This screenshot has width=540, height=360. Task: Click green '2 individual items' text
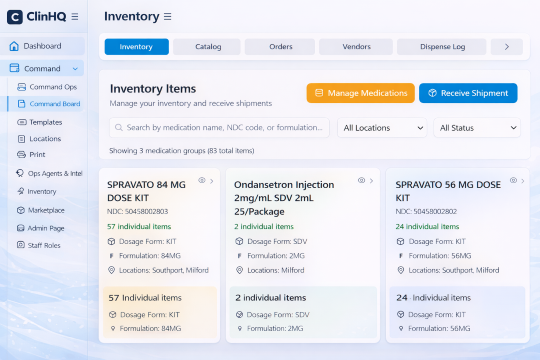coord(264,227)
